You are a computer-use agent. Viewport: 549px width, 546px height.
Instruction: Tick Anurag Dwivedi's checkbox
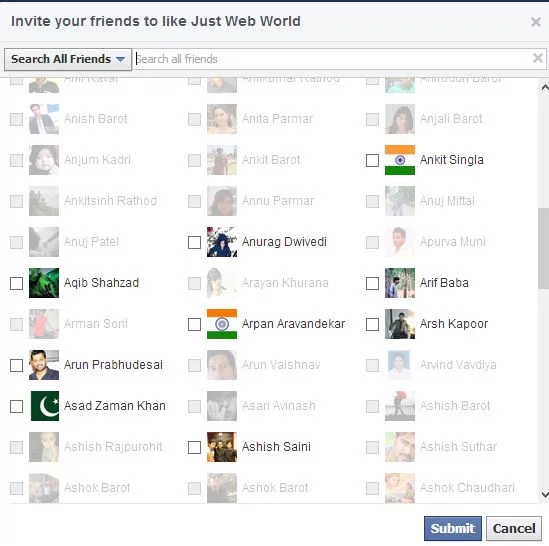[x=194, y=242]
